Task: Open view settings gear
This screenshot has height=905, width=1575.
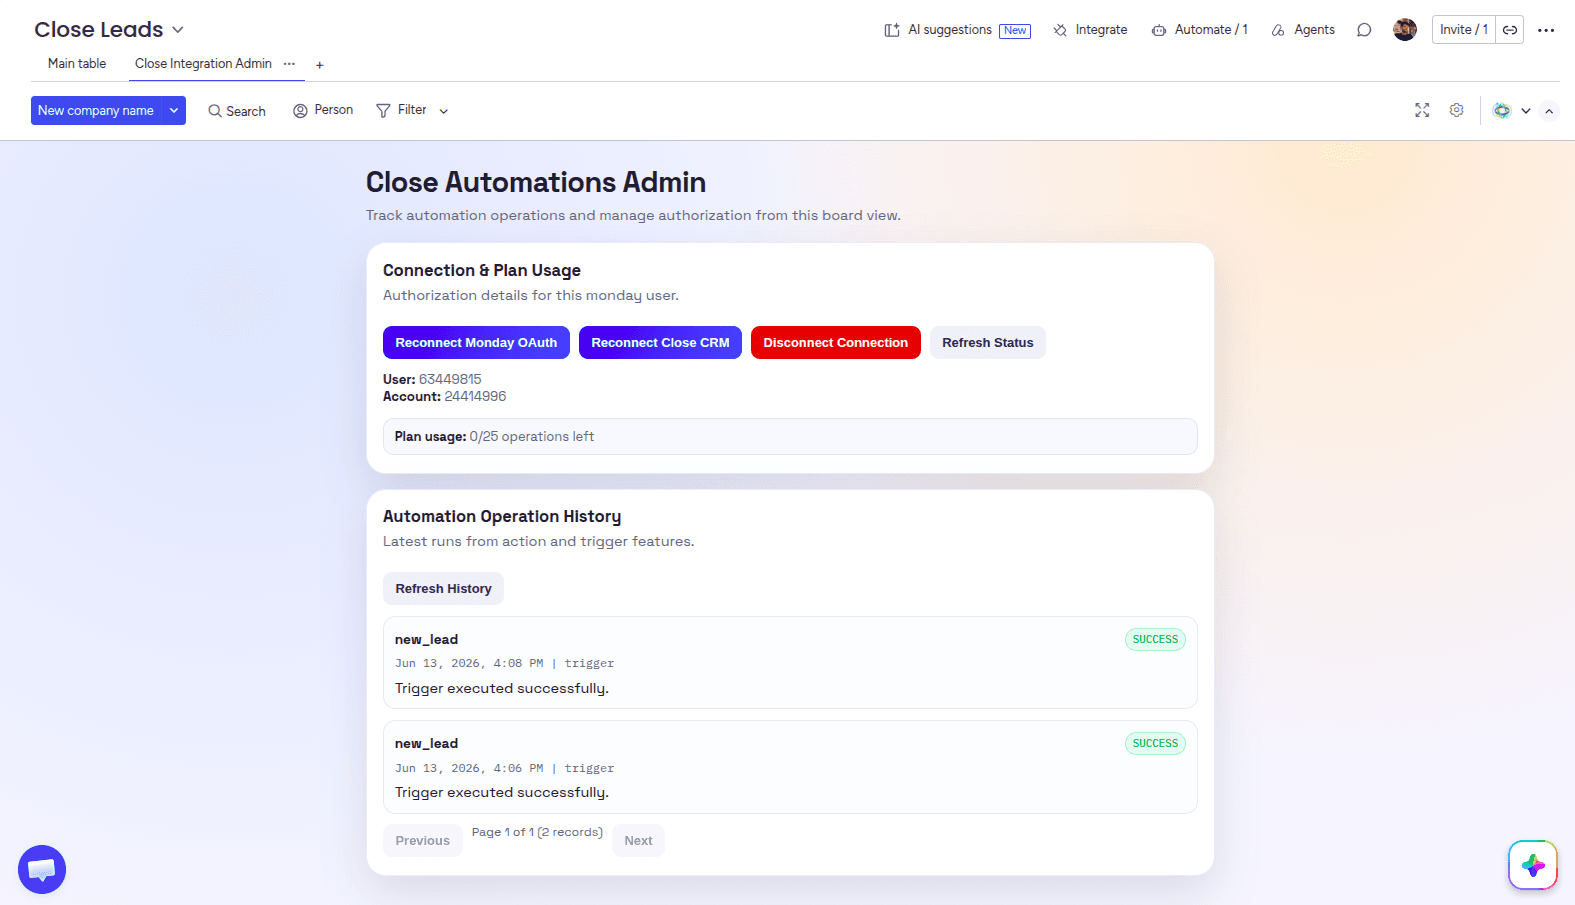Action: 1457,110
